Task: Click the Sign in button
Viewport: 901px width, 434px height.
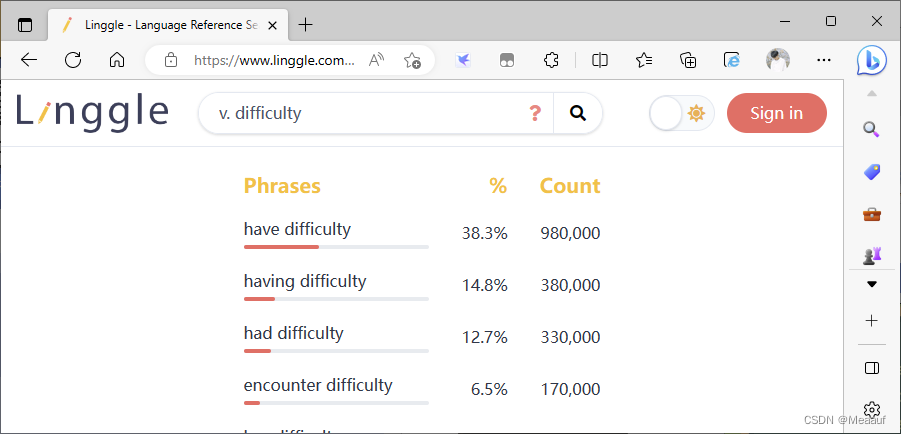Action: 777,113
